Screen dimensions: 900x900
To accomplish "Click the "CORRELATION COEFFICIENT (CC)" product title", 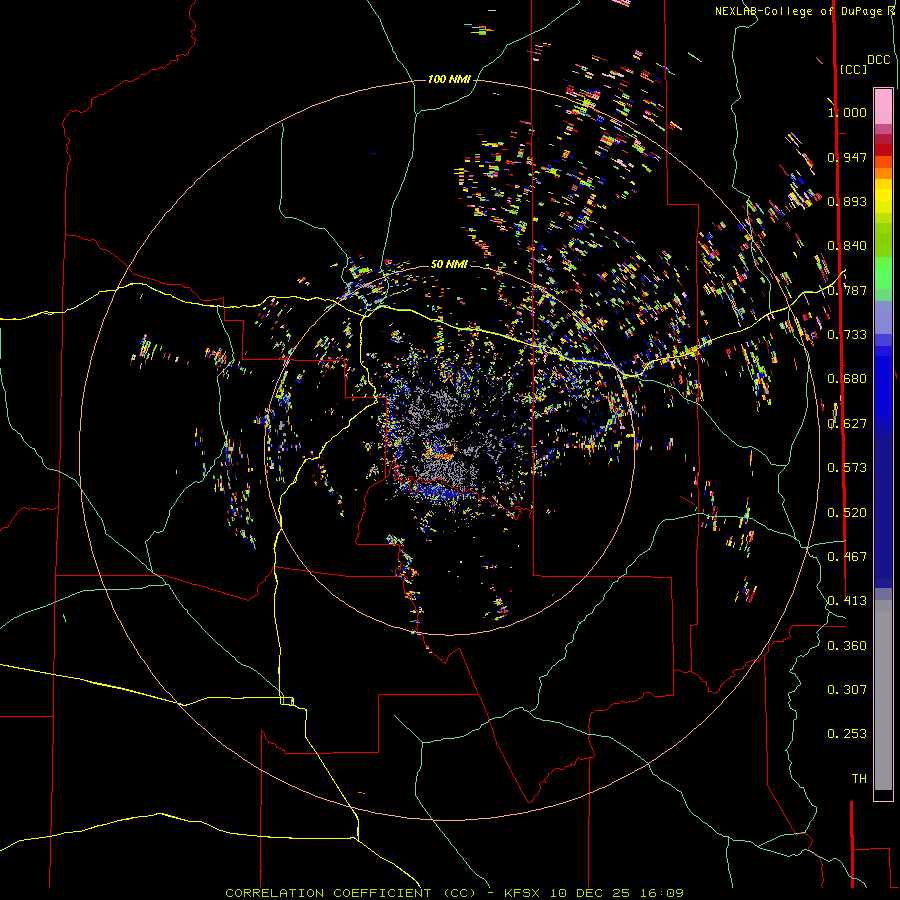I will (350, 893).
